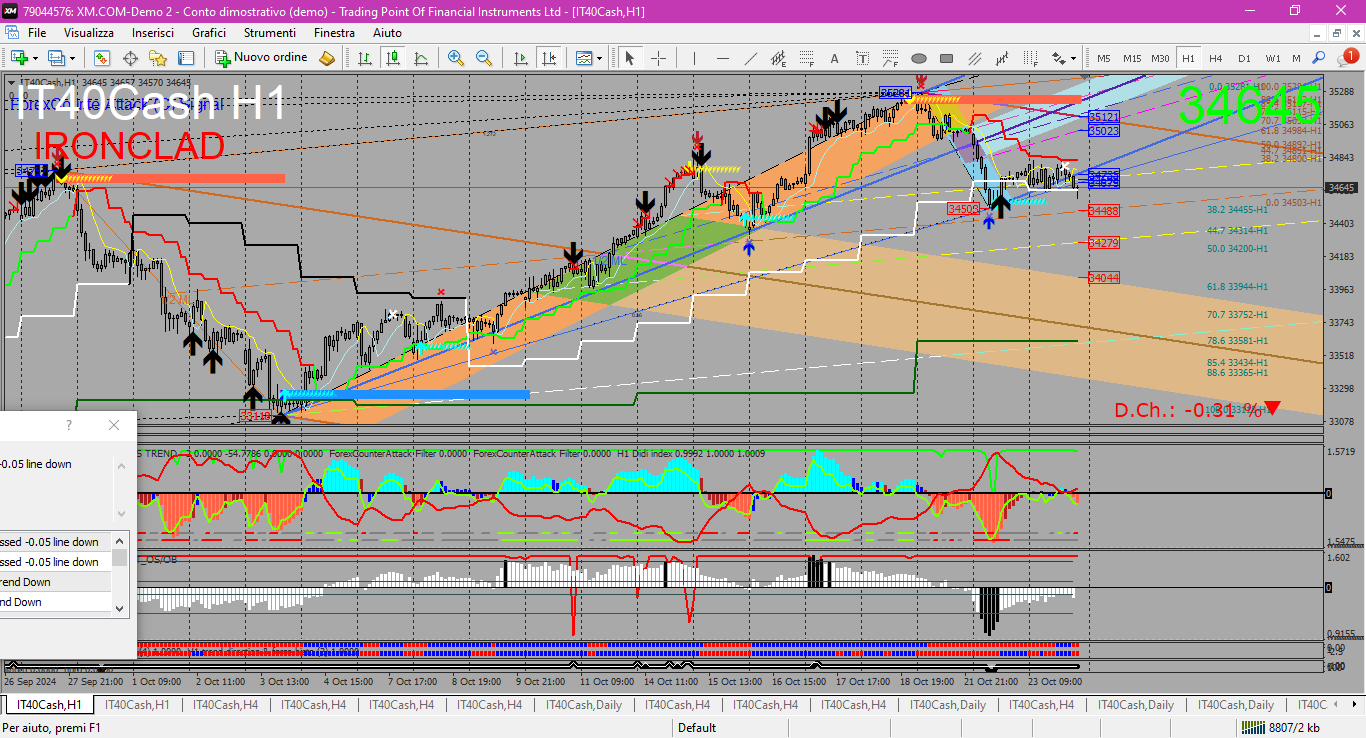Select the crosshair tool
The height and width of the screenshot is (738, 1366).
tap(658, 58)
